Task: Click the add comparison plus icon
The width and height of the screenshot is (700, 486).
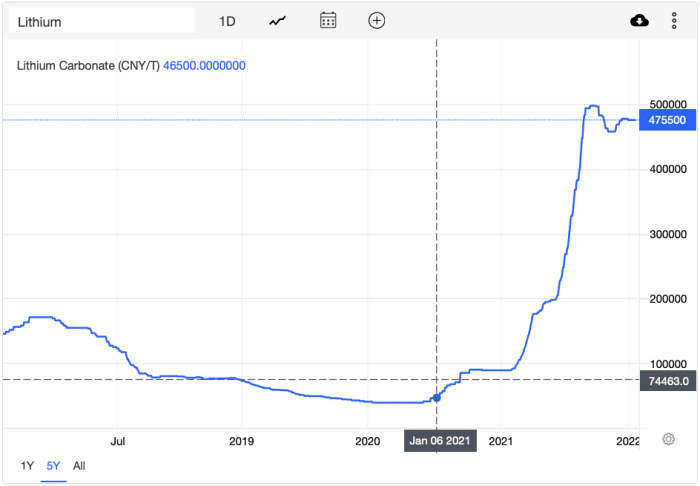Action: click(377, 21)
